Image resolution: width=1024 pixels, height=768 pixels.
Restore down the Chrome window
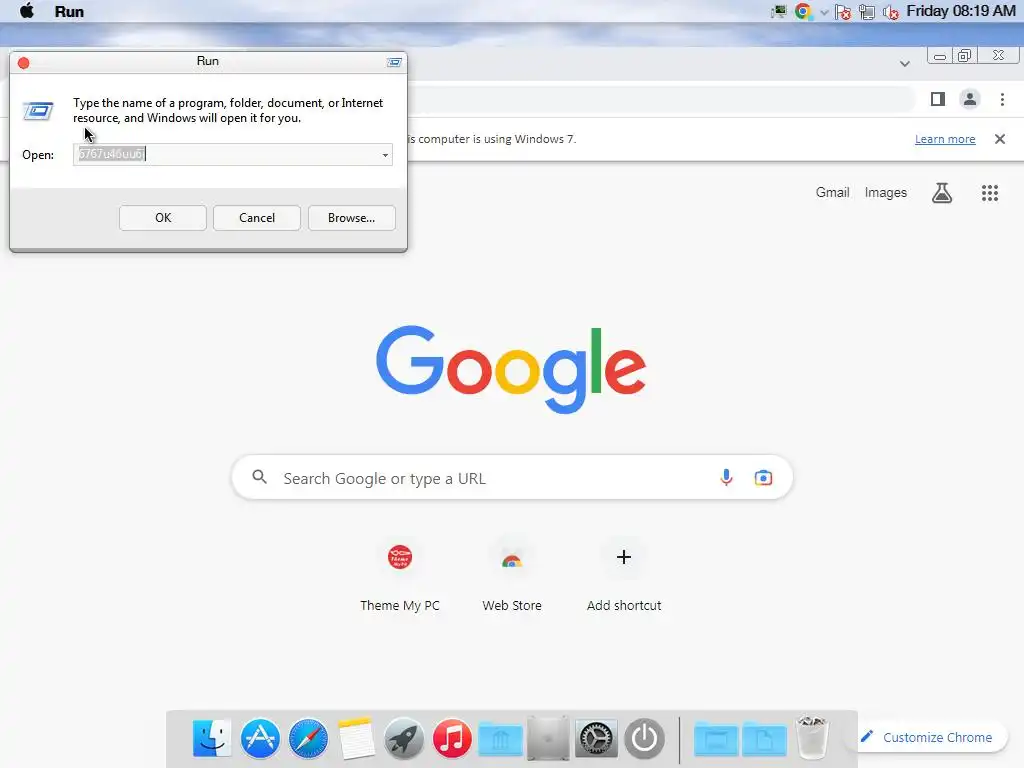click(965, 56)
